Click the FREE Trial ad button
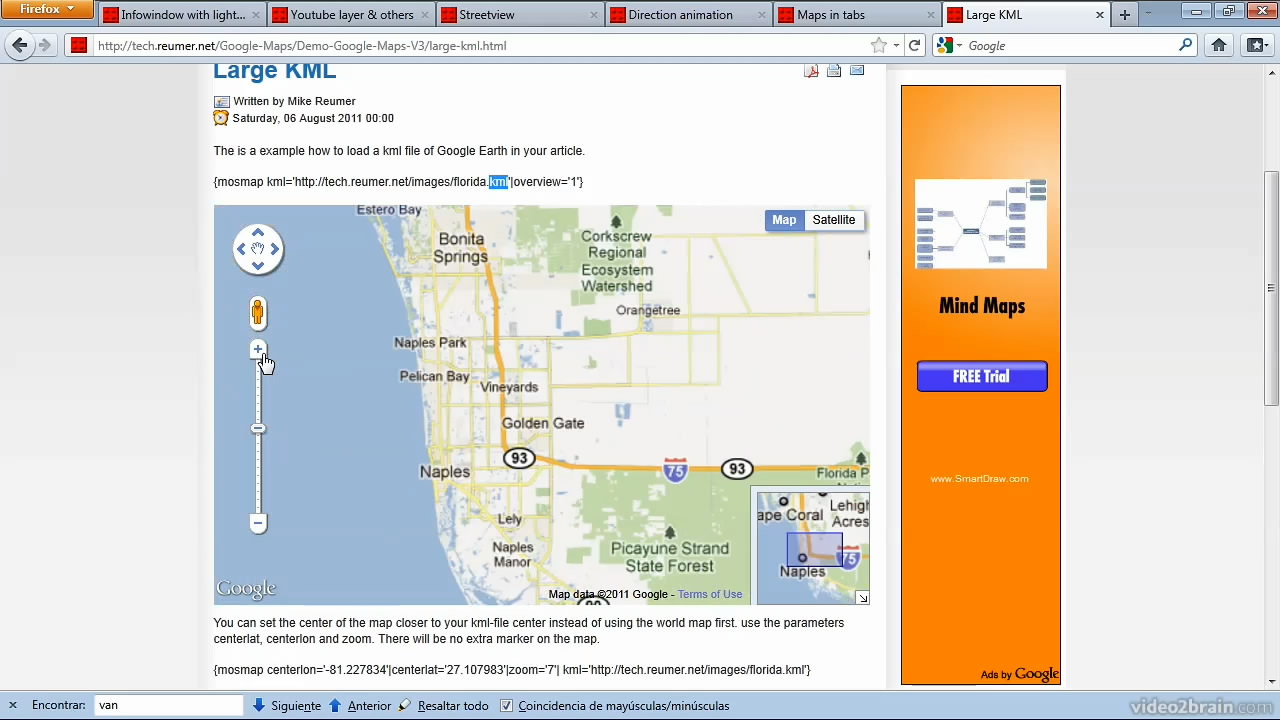Viewport: 1280px width, 720px height. (x=982, y=376)
